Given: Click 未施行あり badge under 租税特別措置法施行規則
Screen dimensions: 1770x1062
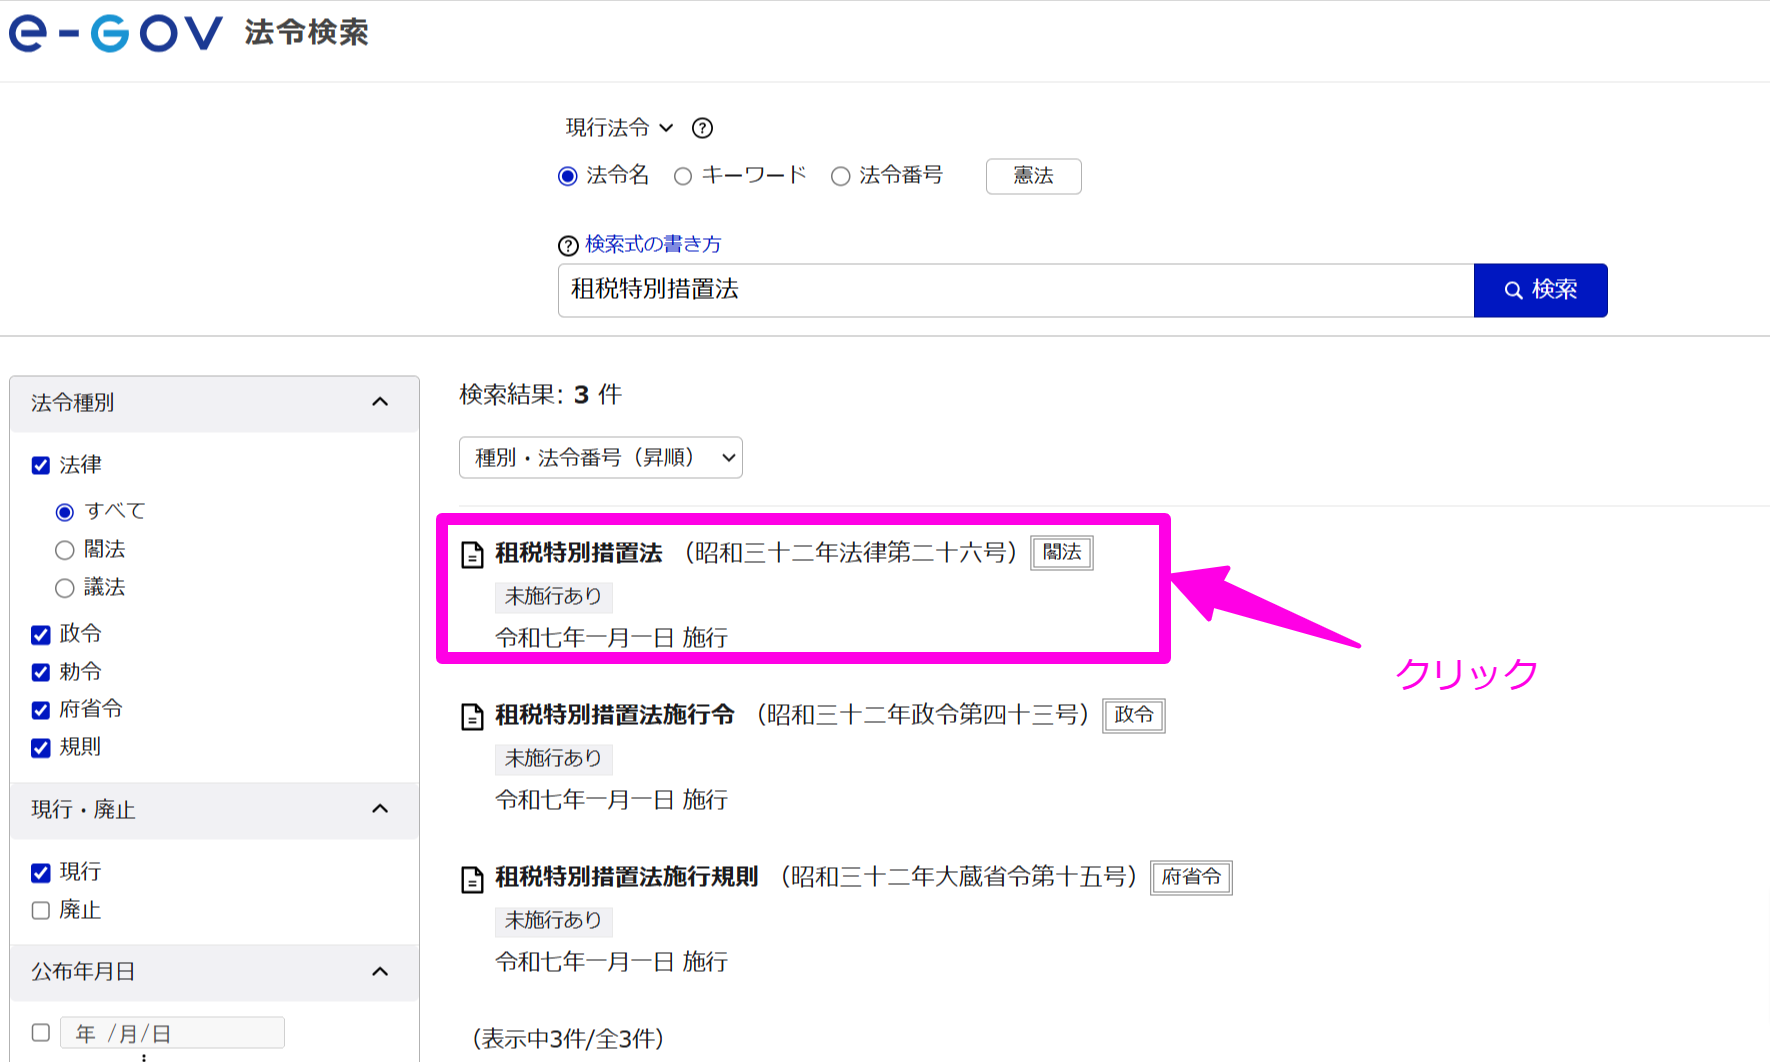Looking at the screenshot, I should 553,921.
